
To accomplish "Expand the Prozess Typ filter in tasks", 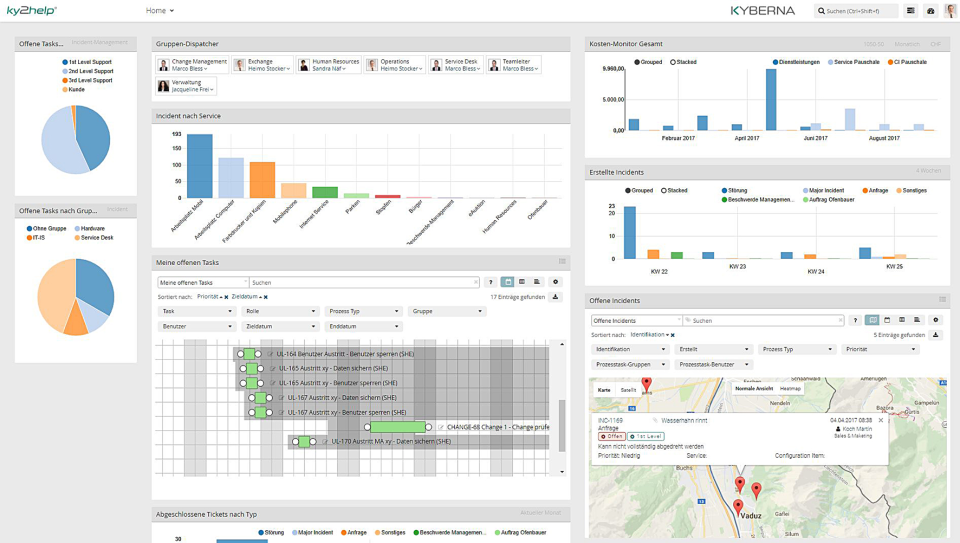I will coord(363,311).
